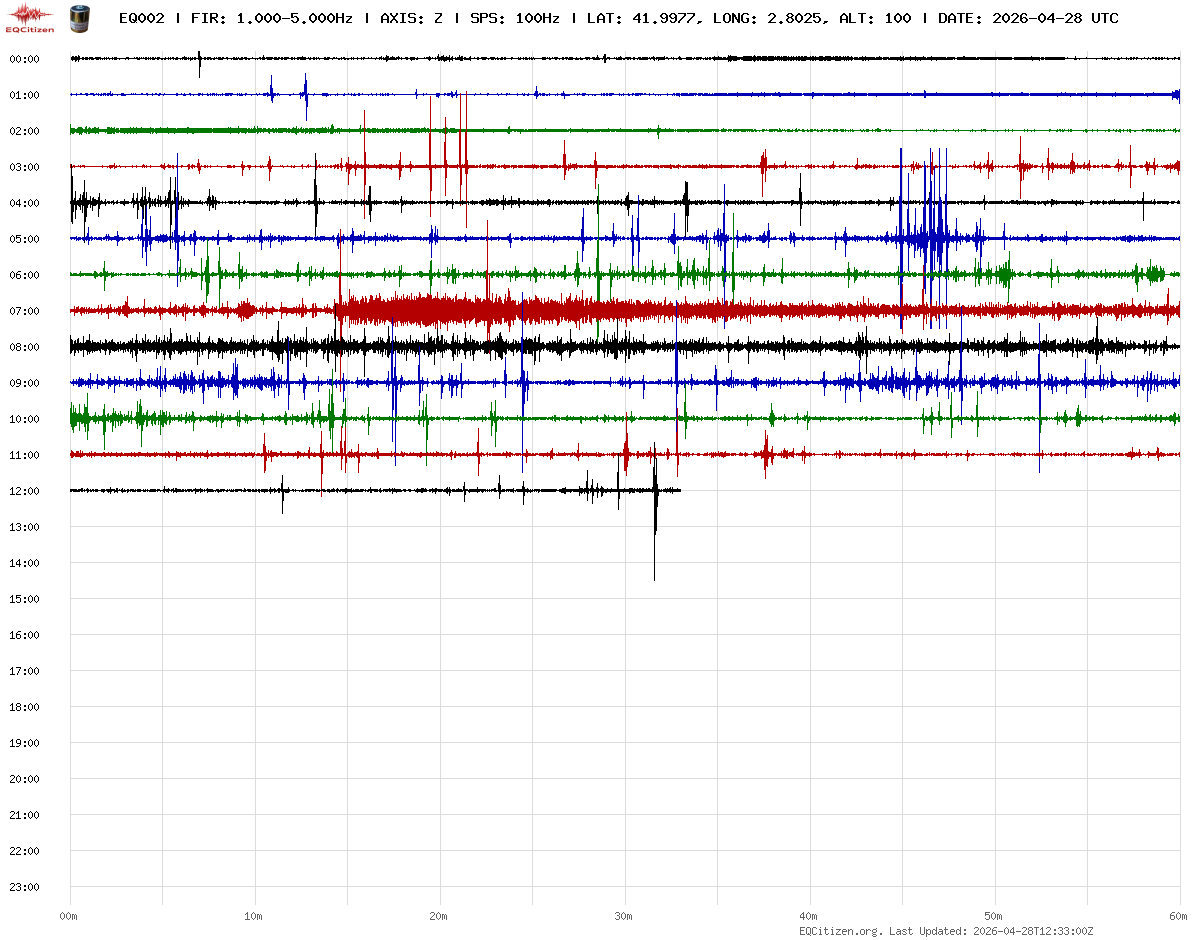Select the 23:00 hour row label
1200x940 pixels.
tap(24, 887)
